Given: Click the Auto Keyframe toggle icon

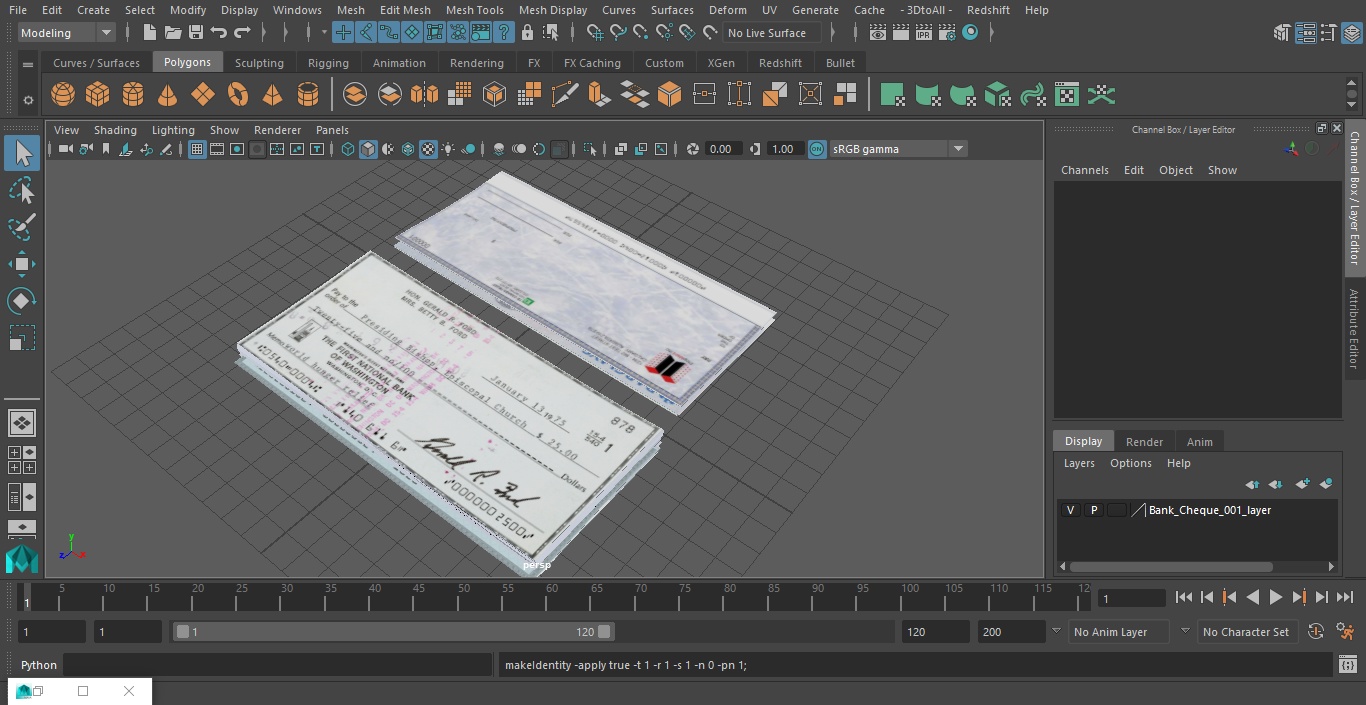Looking at the screenshot, I should [1316, 632].
